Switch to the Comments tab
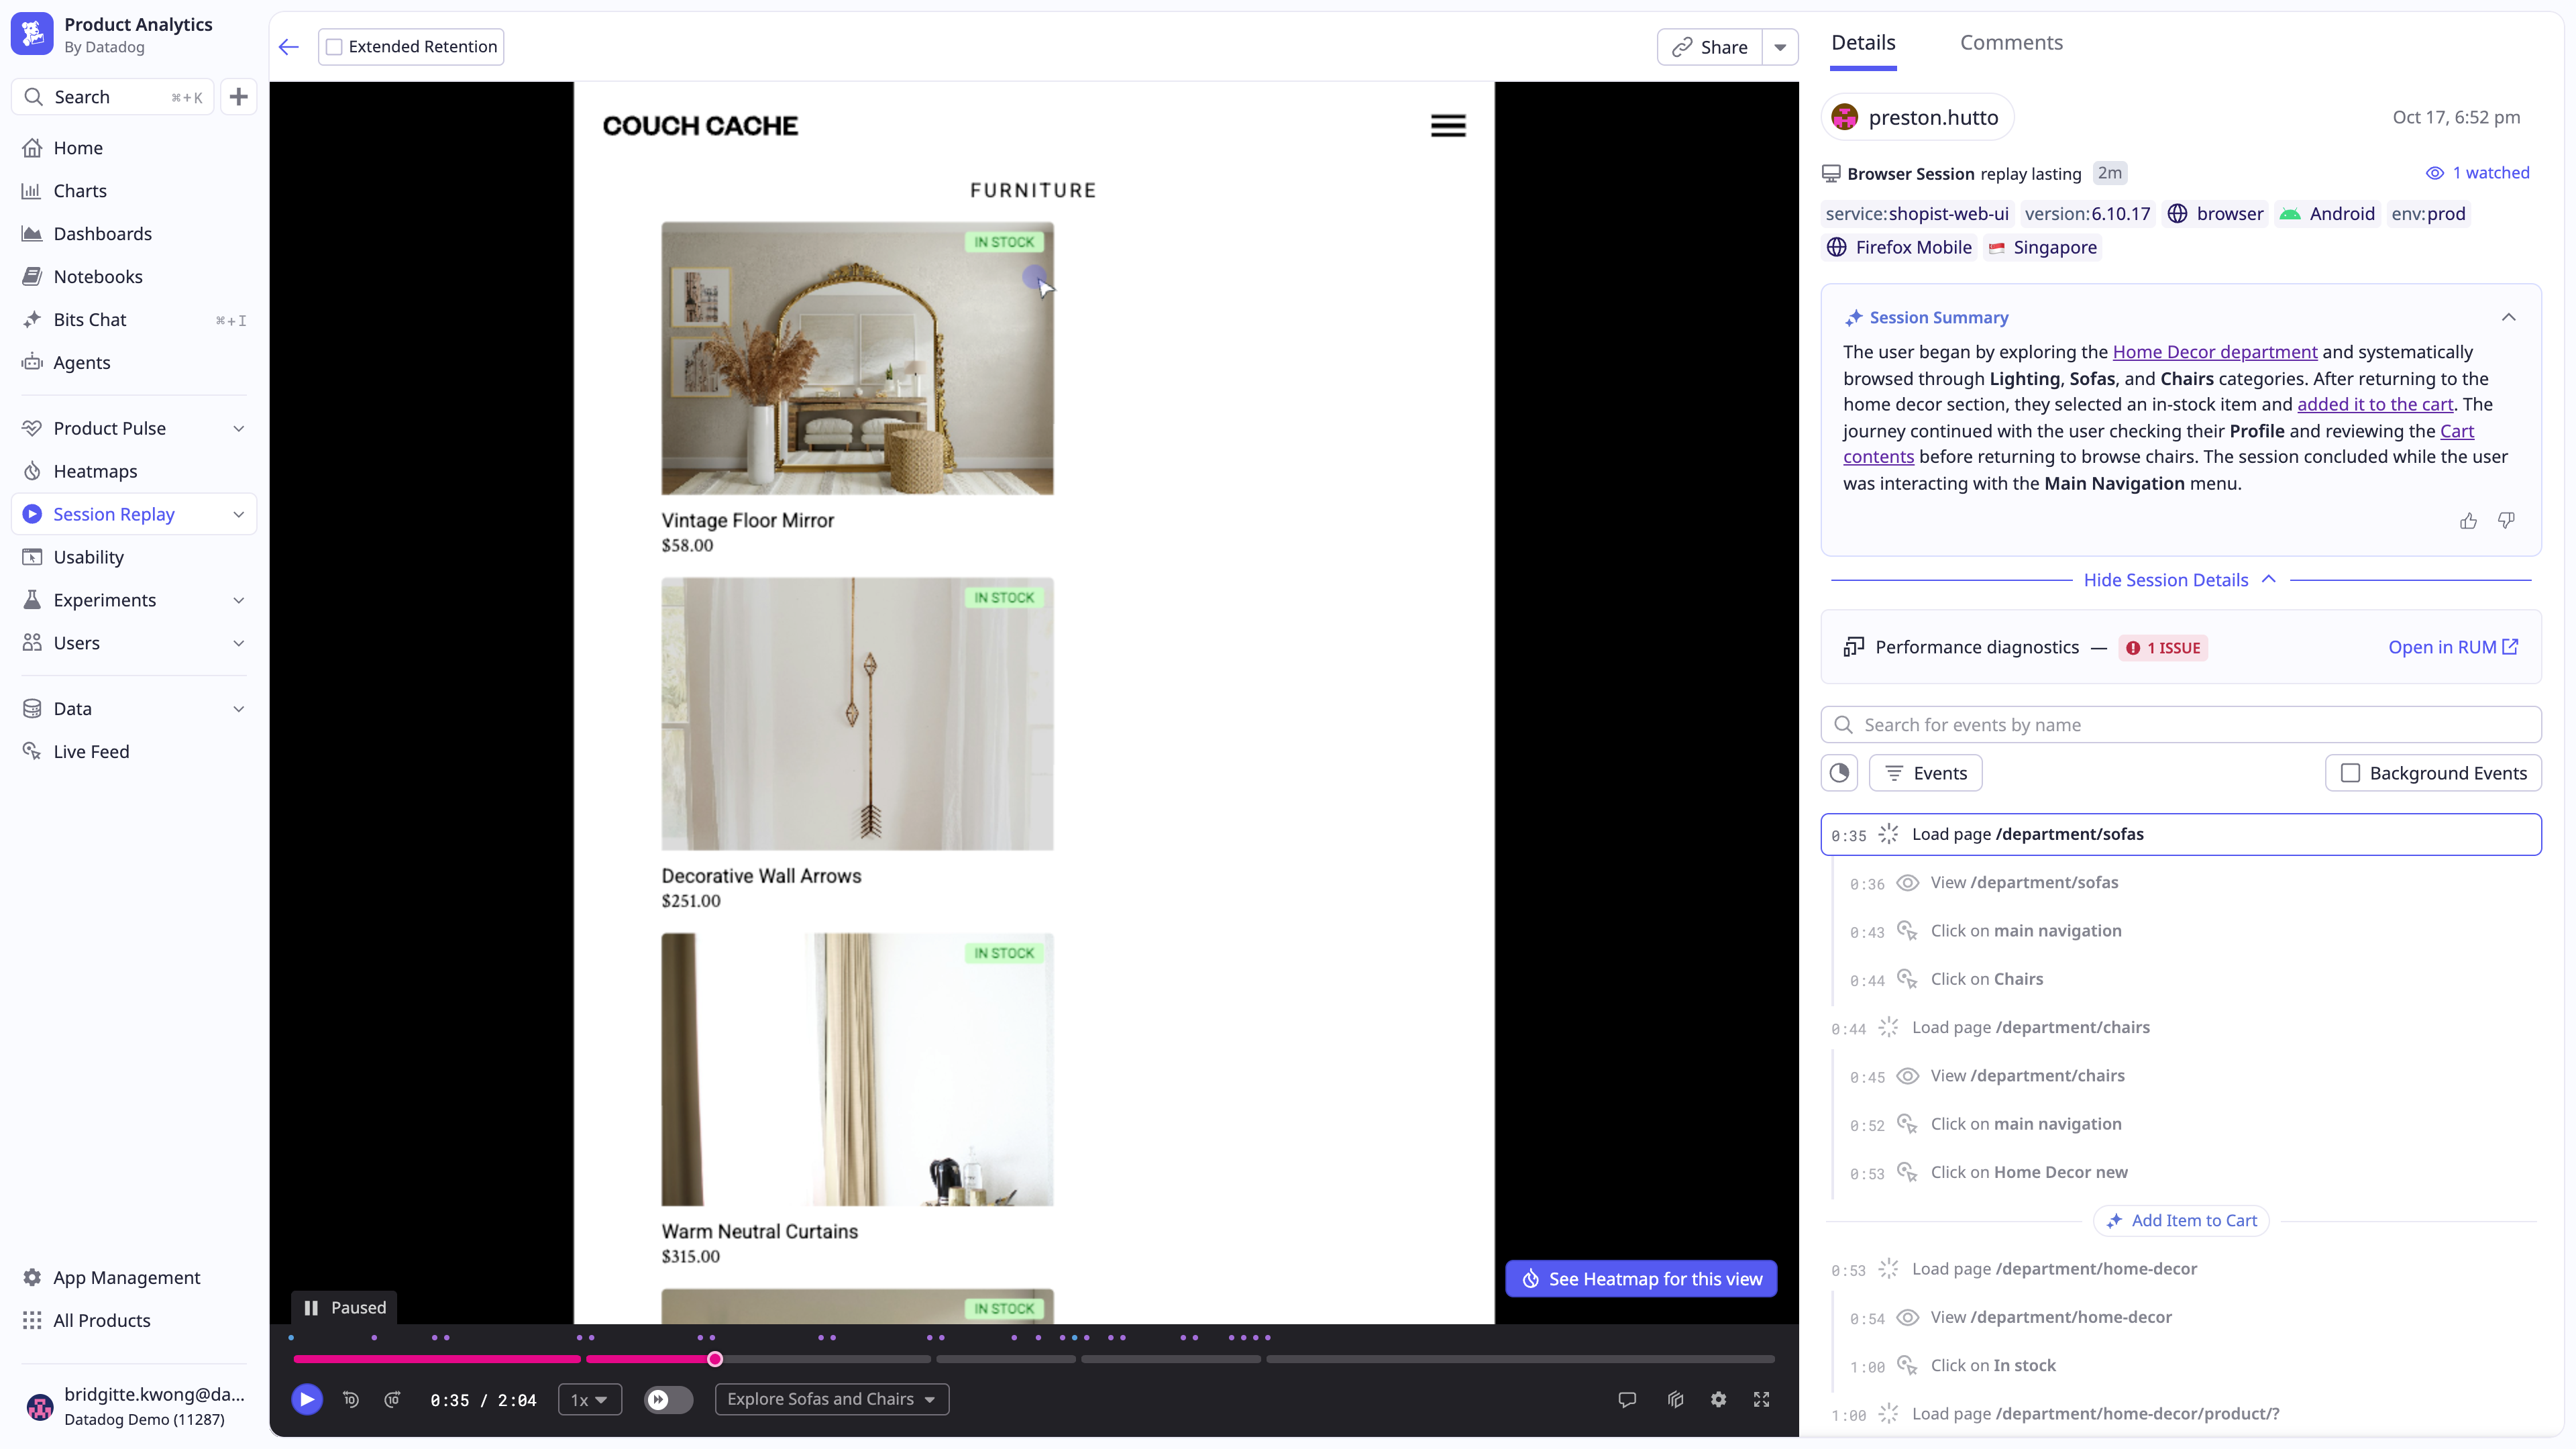The width and height of the screenshot is (2576, 1449). click(2010, 43)
